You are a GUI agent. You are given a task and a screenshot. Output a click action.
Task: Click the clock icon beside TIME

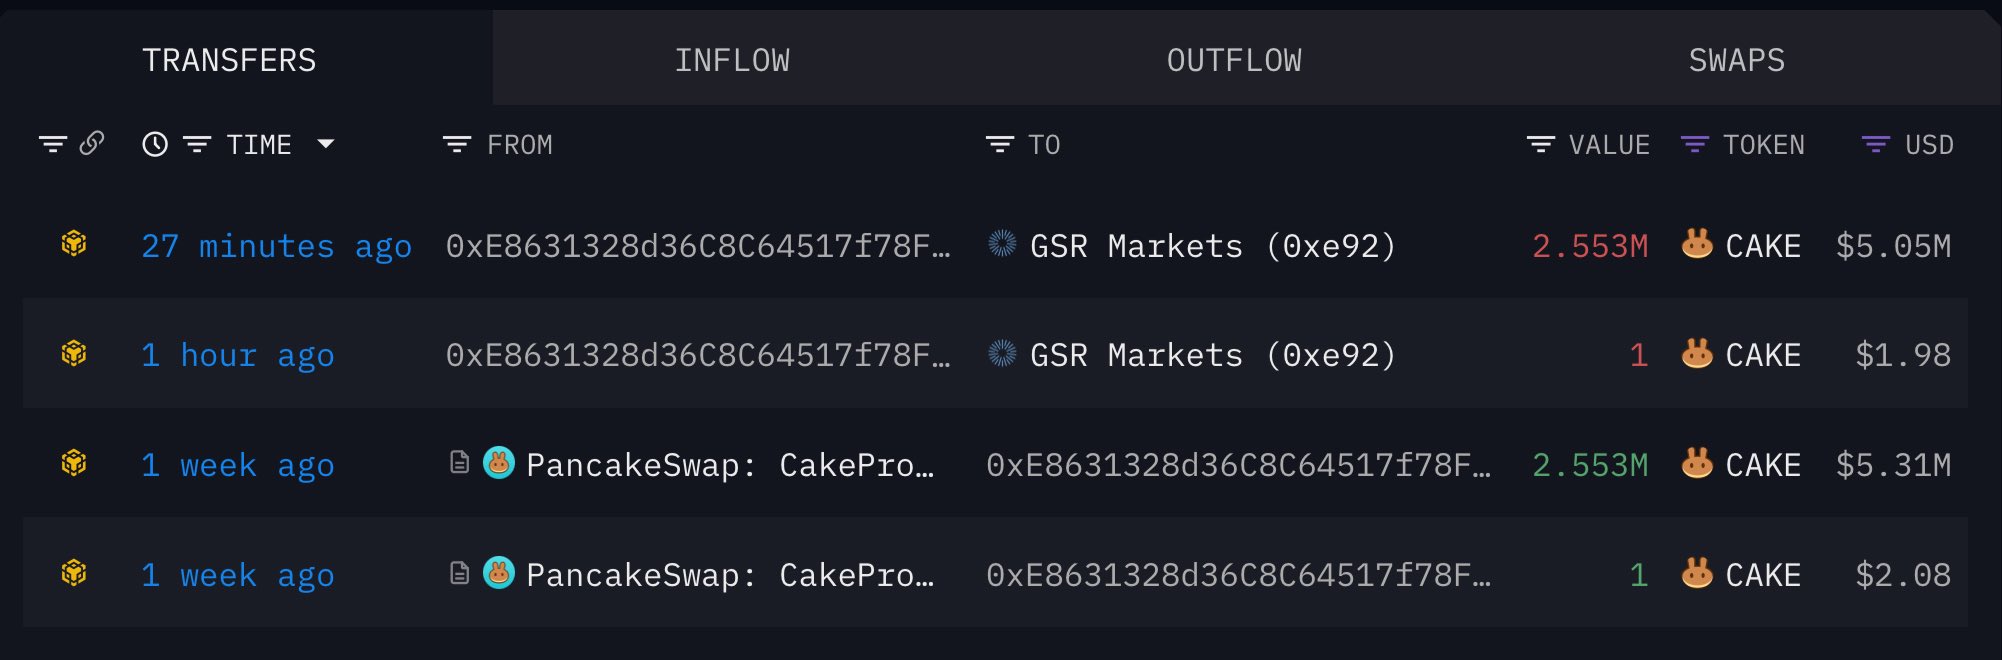pyautogui.click(x=155, y=144)
